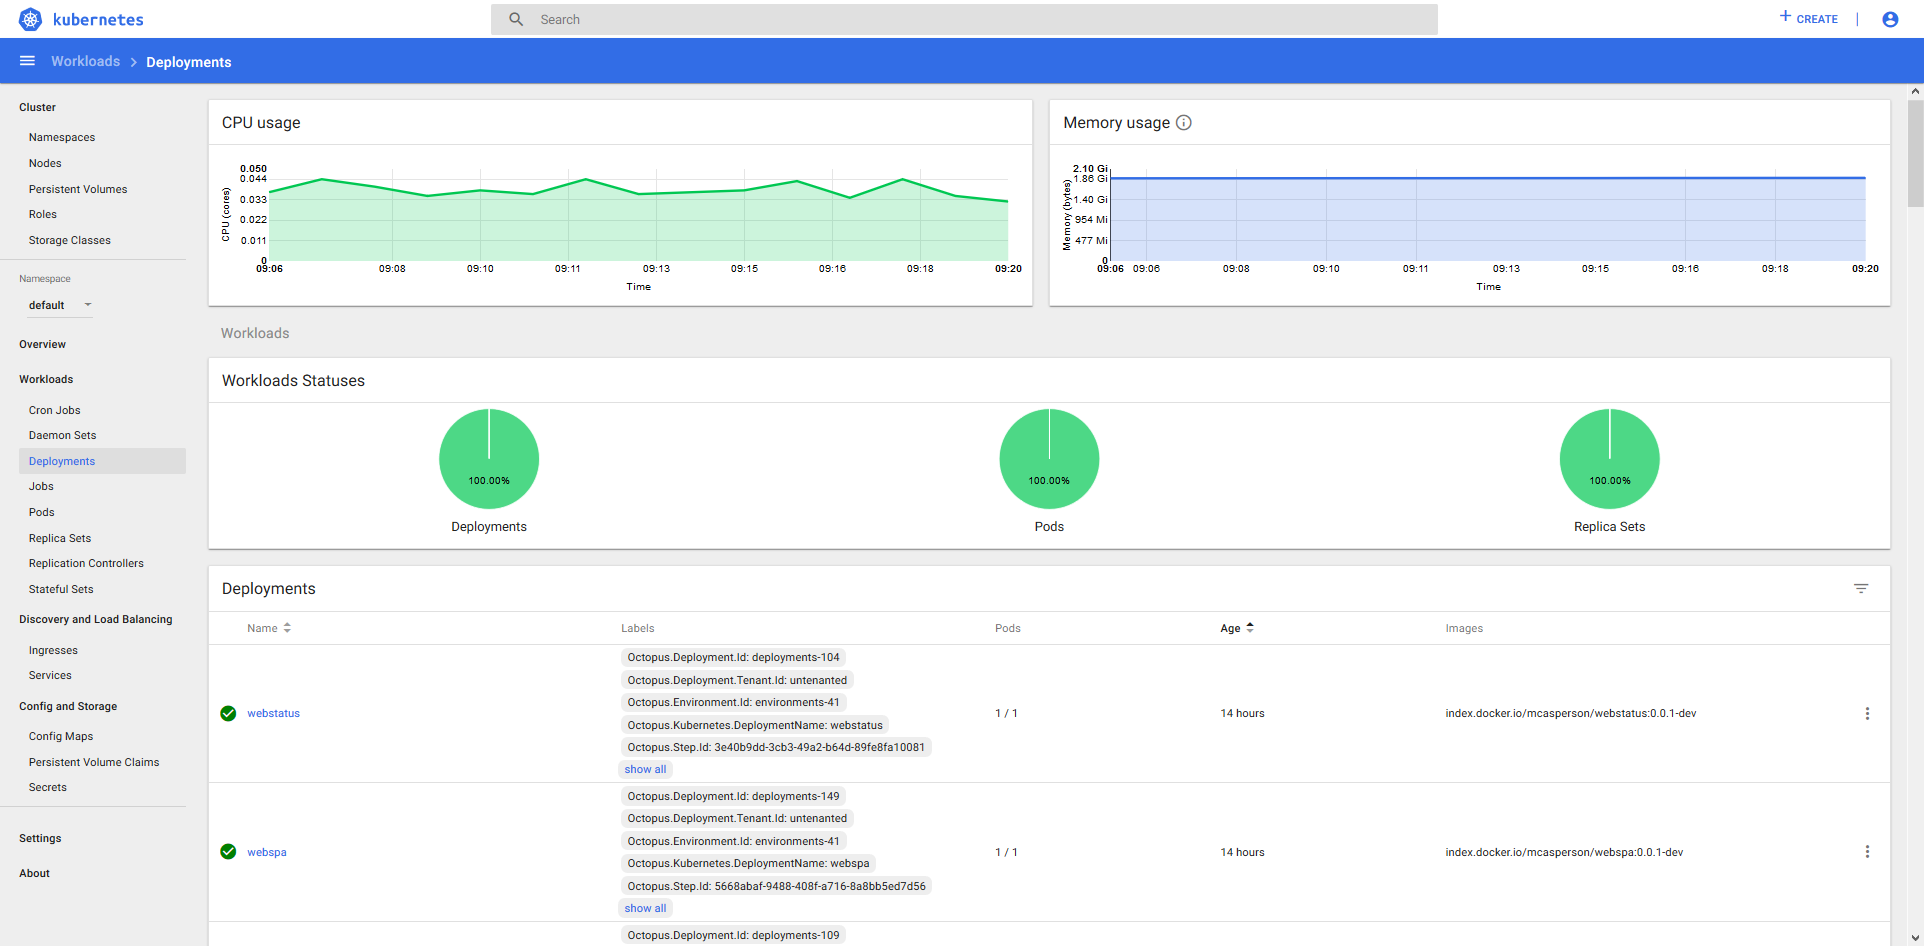Click the Memory usage info icon
The width and height of the screenshot is (1924, 946).
[1184, 122]
